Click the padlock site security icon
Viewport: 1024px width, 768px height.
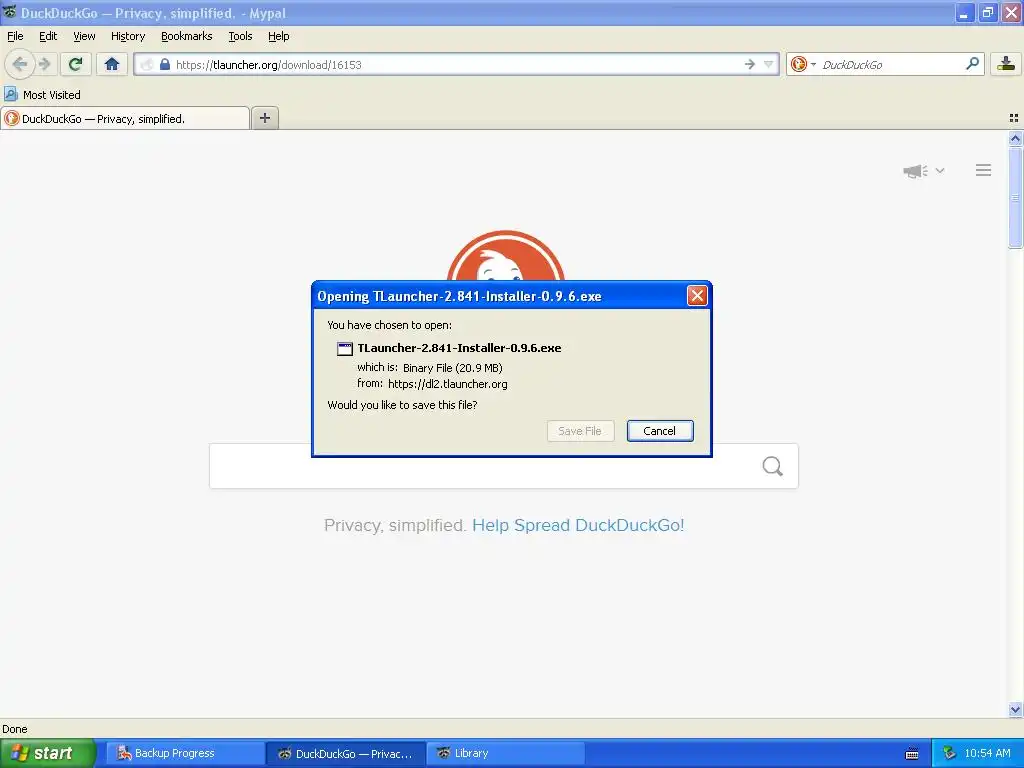(165, 64)
